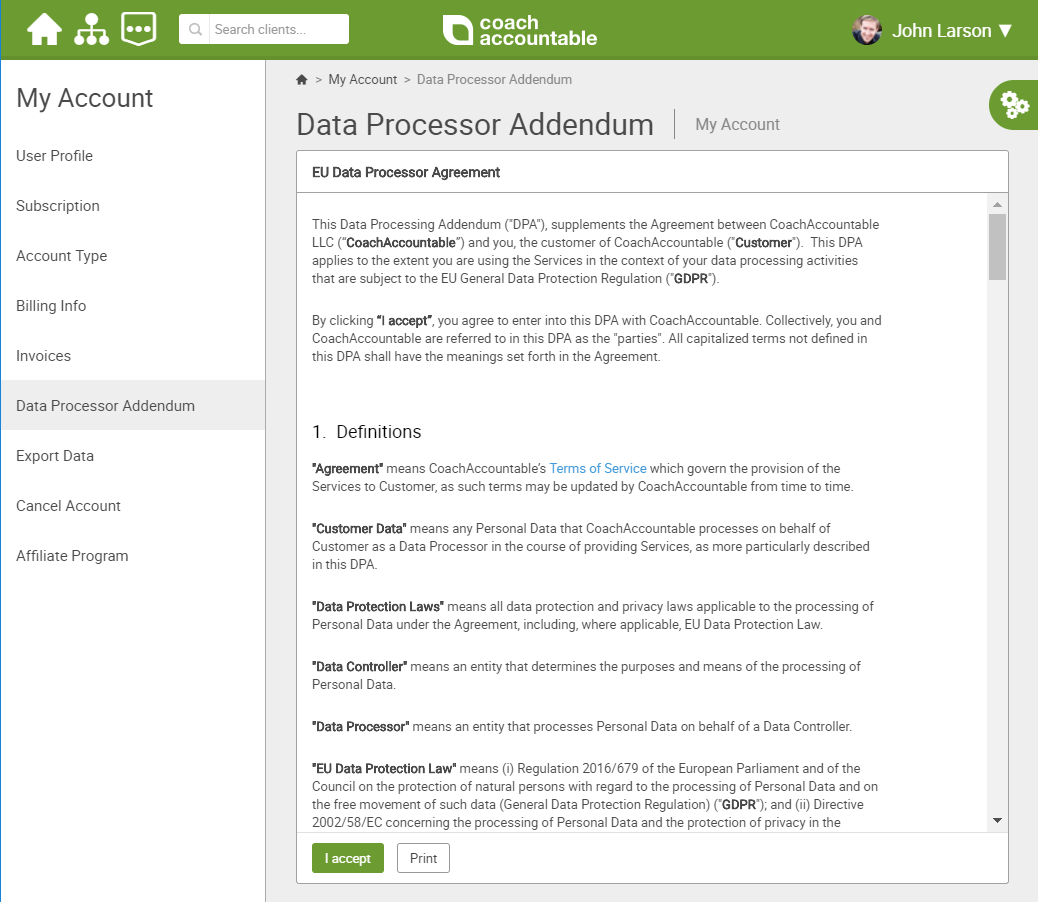Focus the Search clients field
Image resolution: width=1038 pixels, height=902 pixels.
click(279, 29)
